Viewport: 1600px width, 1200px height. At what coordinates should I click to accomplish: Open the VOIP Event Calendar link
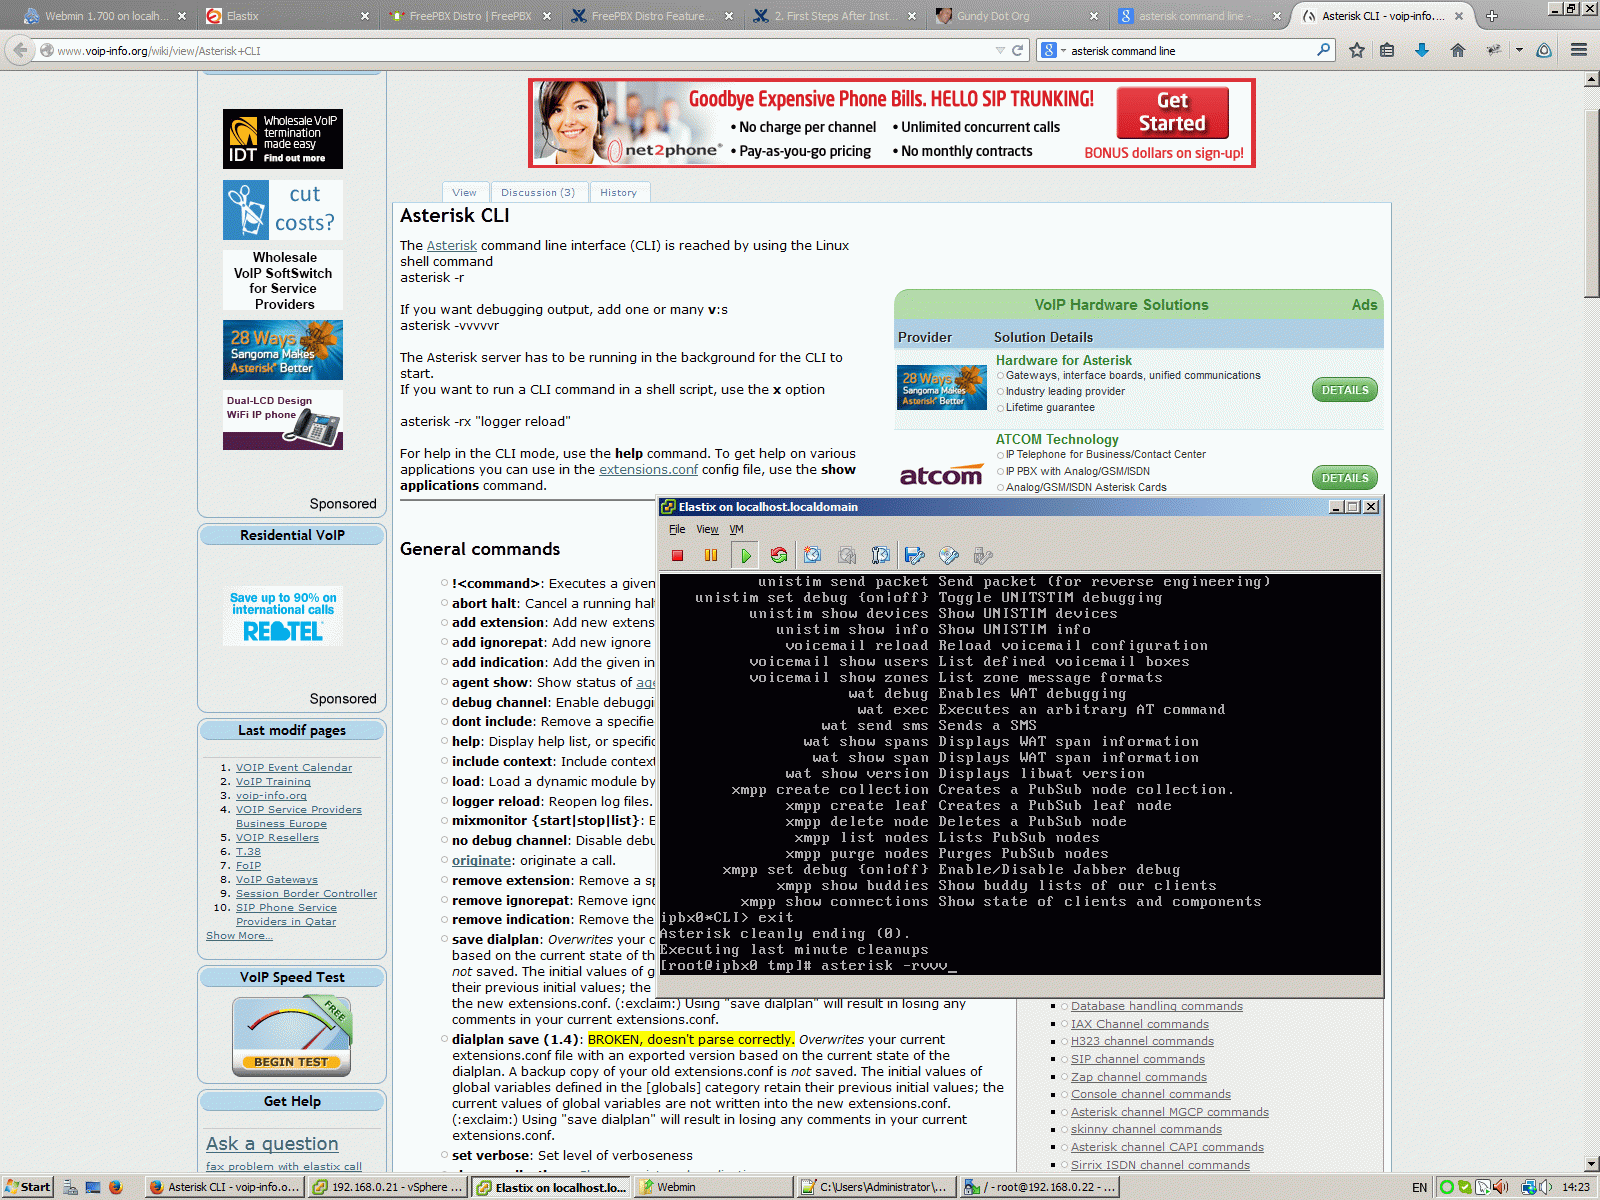294,768
